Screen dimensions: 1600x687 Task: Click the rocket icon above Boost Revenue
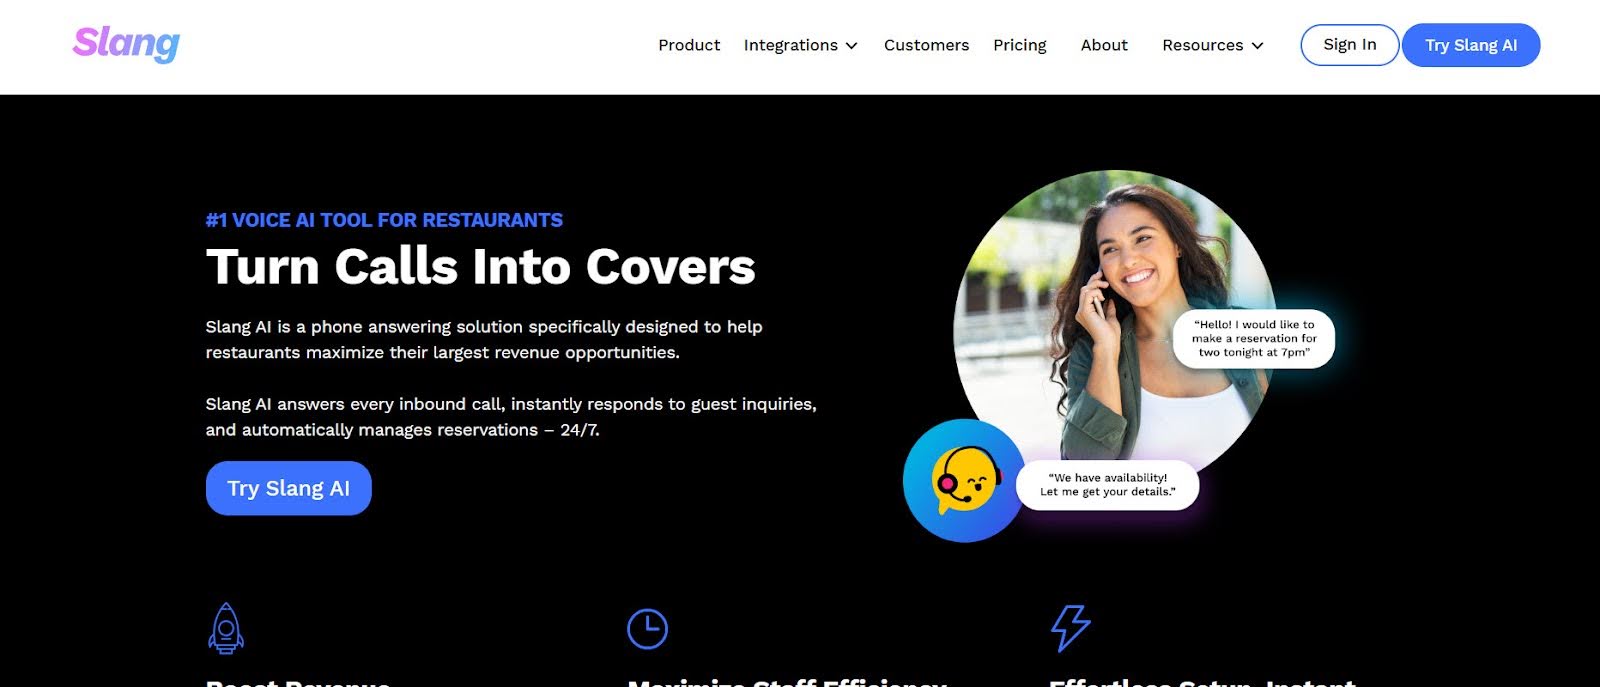(x=226, y=628)
